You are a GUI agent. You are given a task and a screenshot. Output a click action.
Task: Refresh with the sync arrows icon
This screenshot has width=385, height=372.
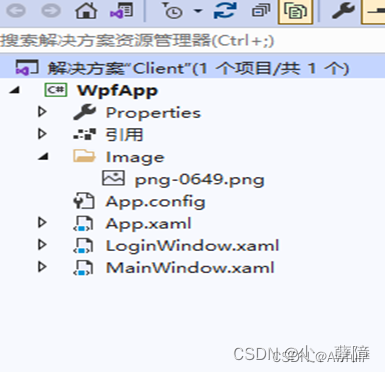225,10
